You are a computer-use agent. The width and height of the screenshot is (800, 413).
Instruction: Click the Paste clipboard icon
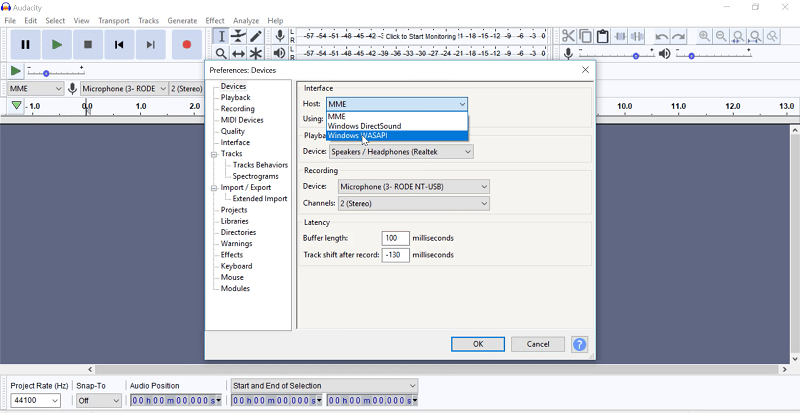pyautogui.click(x=602, y=37)
